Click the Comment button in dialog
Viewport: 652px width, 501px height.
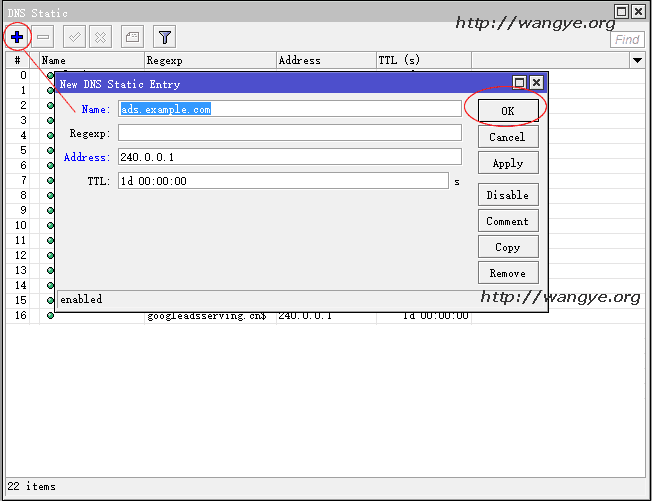point(508,221)
